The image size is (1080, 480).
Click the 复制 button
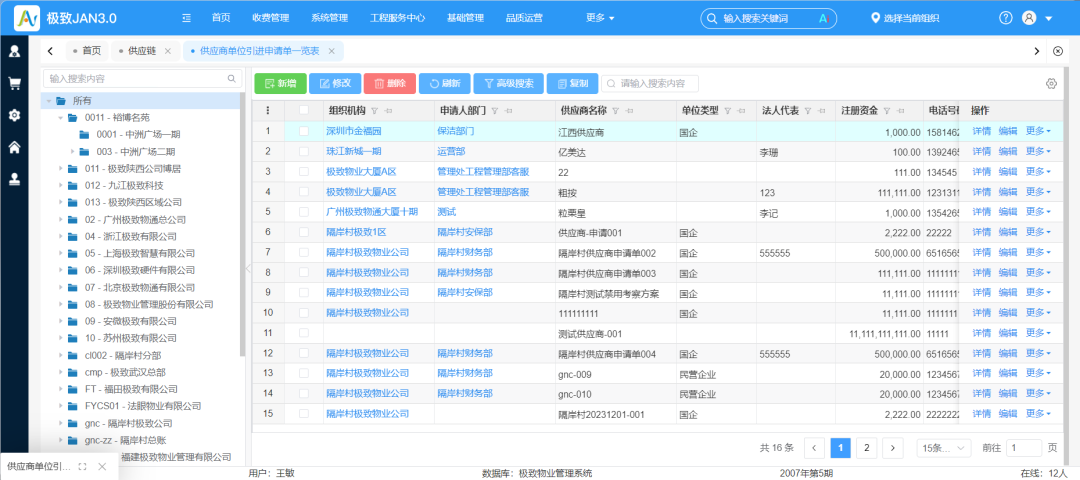(572, 83)
